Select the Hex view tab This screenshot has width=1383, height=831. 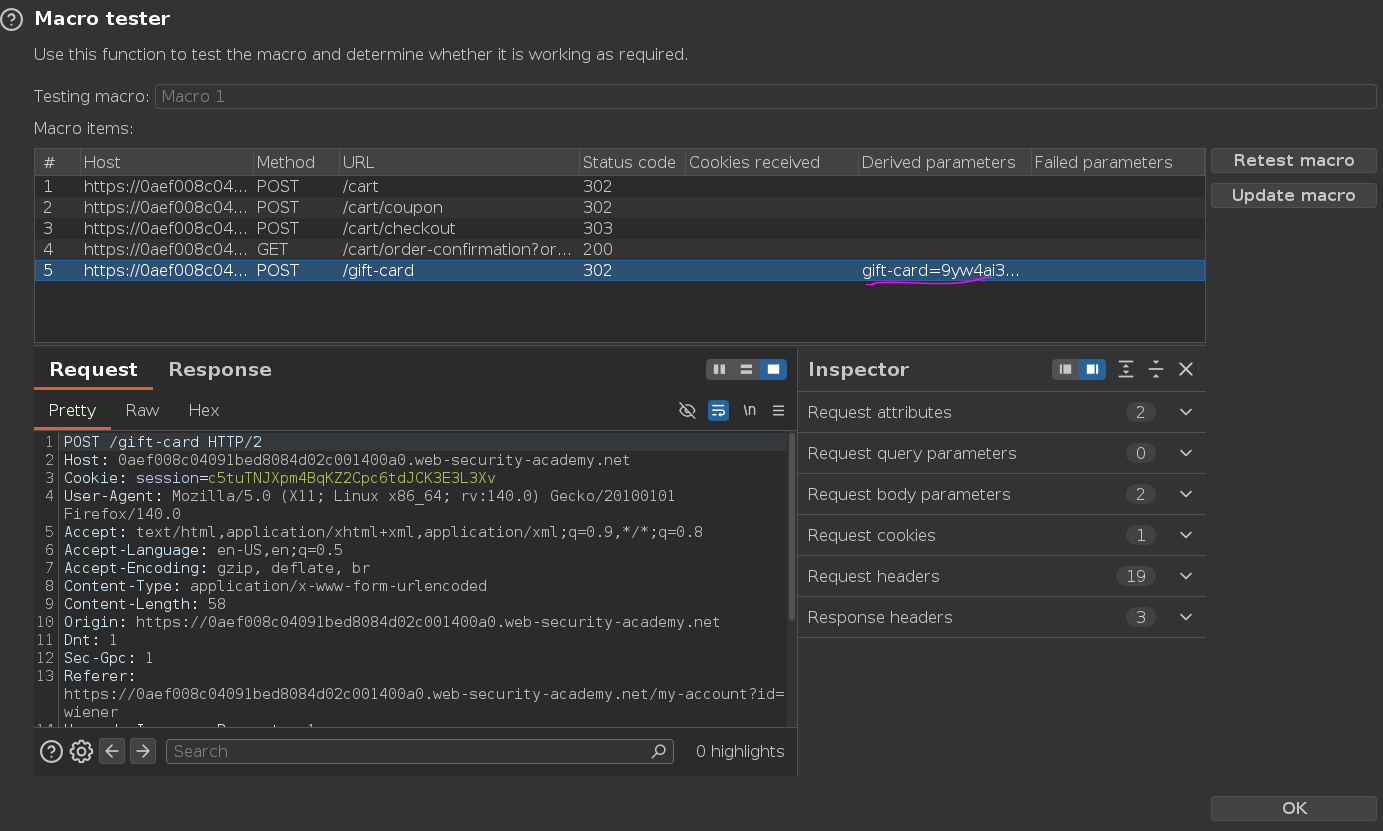(204, 410)
